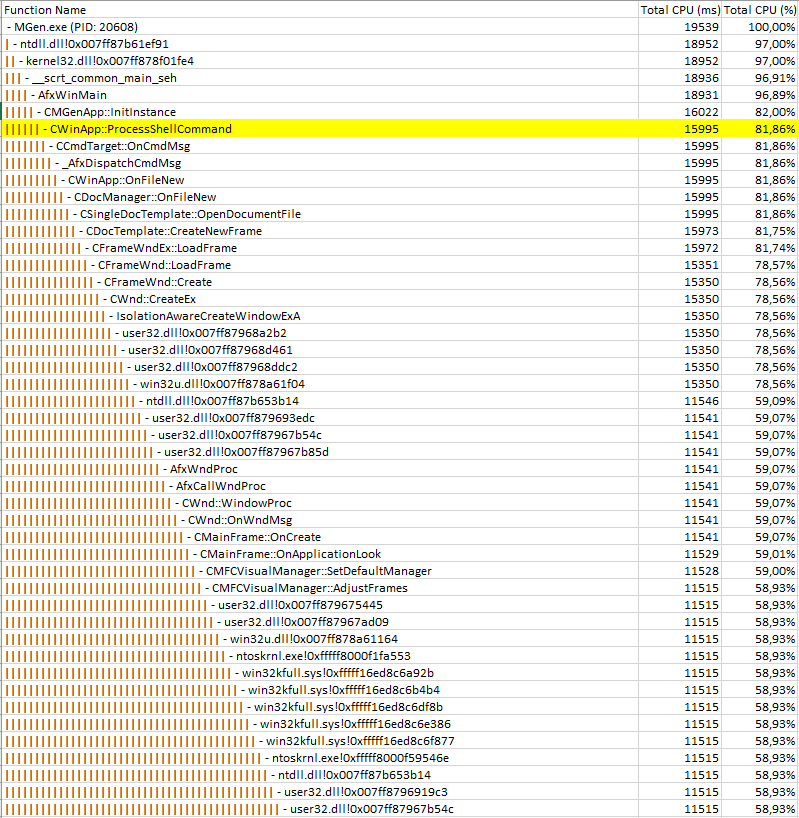Select the user32.dll!0x007ff879675445 row
This screenshot has width=799, height=818.
(400, 605)
